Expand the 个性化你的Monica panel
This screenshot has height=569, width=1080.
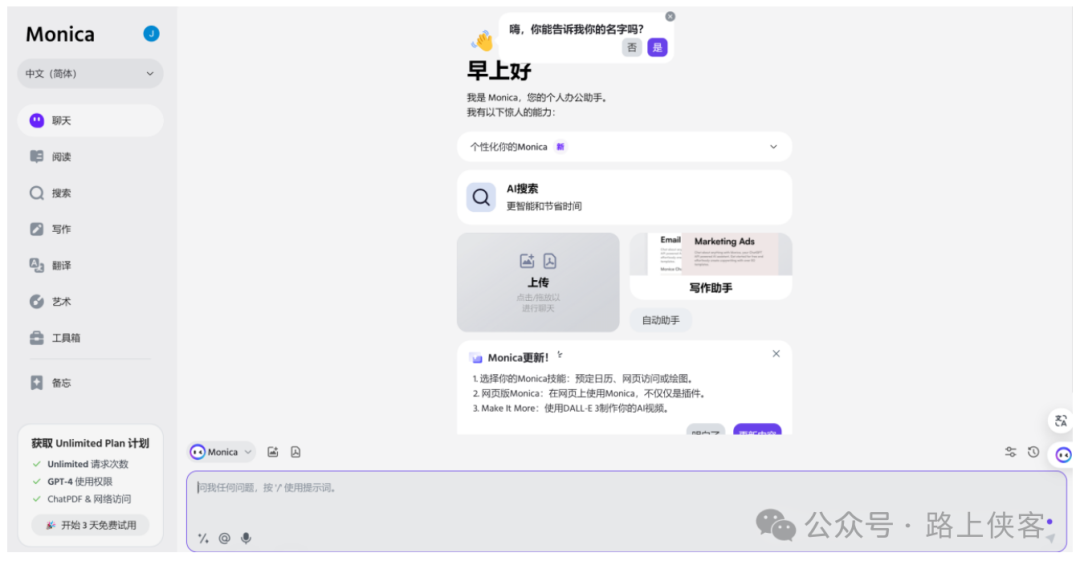(x=624, y=147)
